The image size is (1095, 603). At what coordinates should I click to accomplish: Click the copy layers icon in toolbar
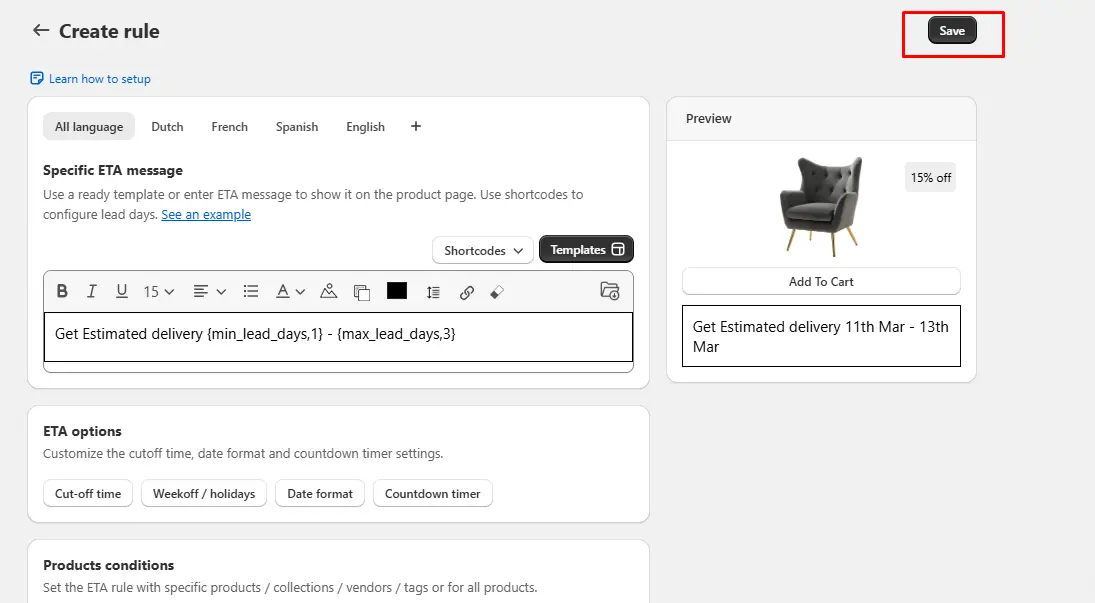(x=362, y=292)
